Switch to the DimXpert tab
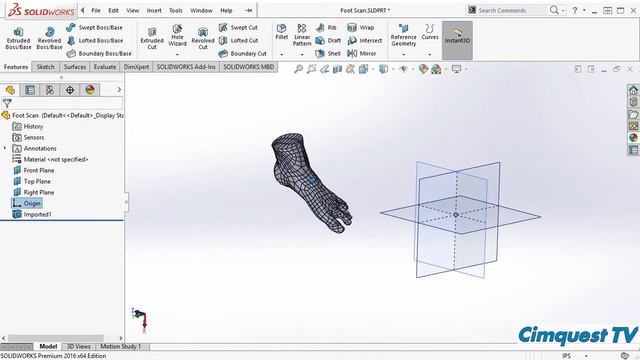 coord(136,67)
